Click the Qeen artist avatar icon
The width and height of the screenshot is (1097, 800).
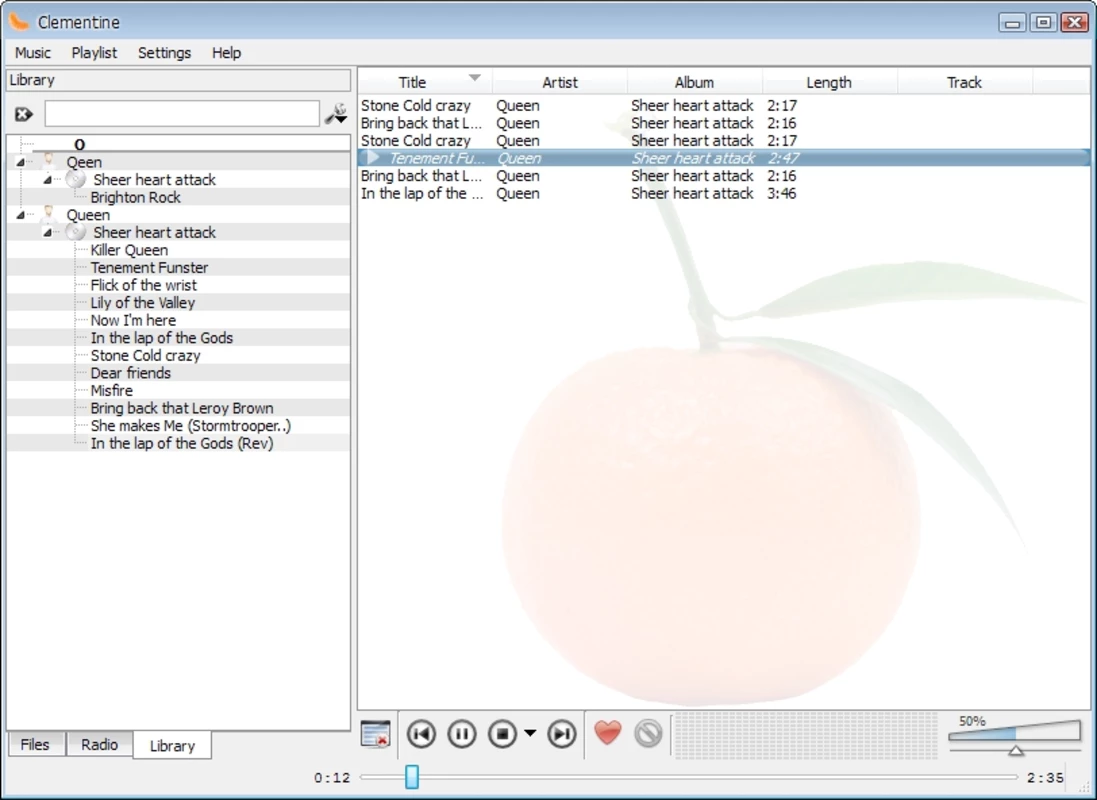click(49, 162)
